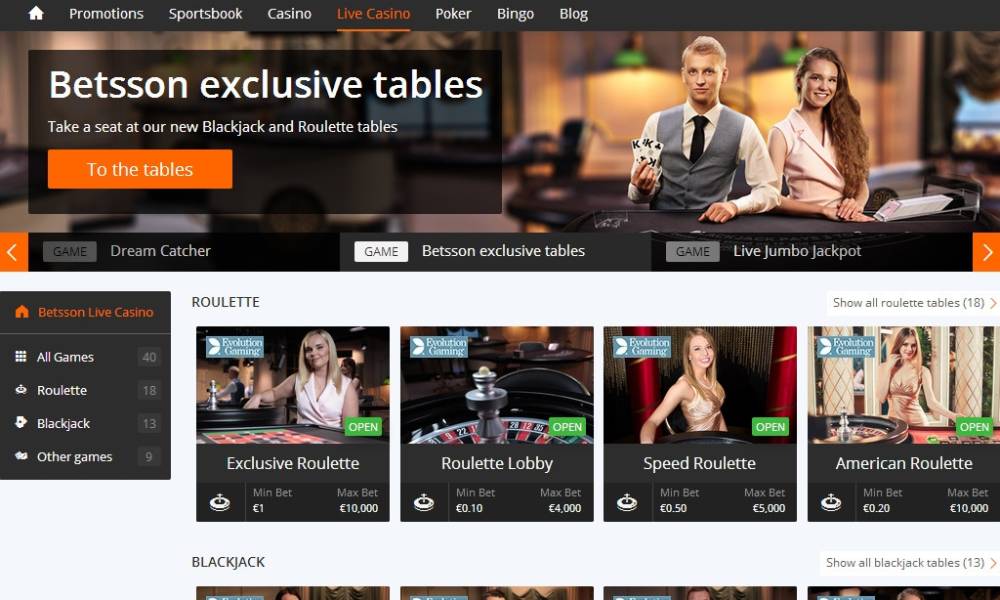Click the home icon in top navigation

[36, 13]
